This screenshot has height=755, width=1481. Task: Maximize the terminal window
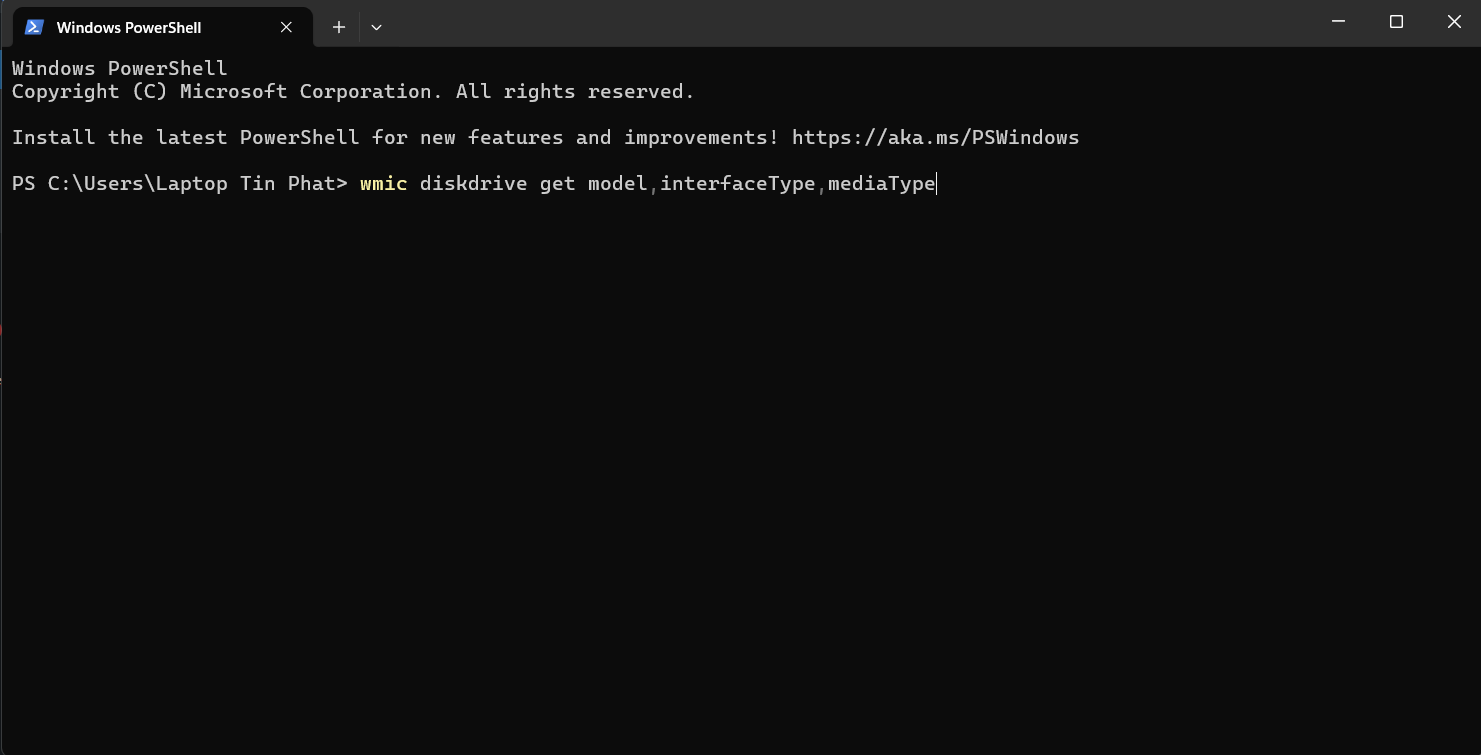(1396, 22)
